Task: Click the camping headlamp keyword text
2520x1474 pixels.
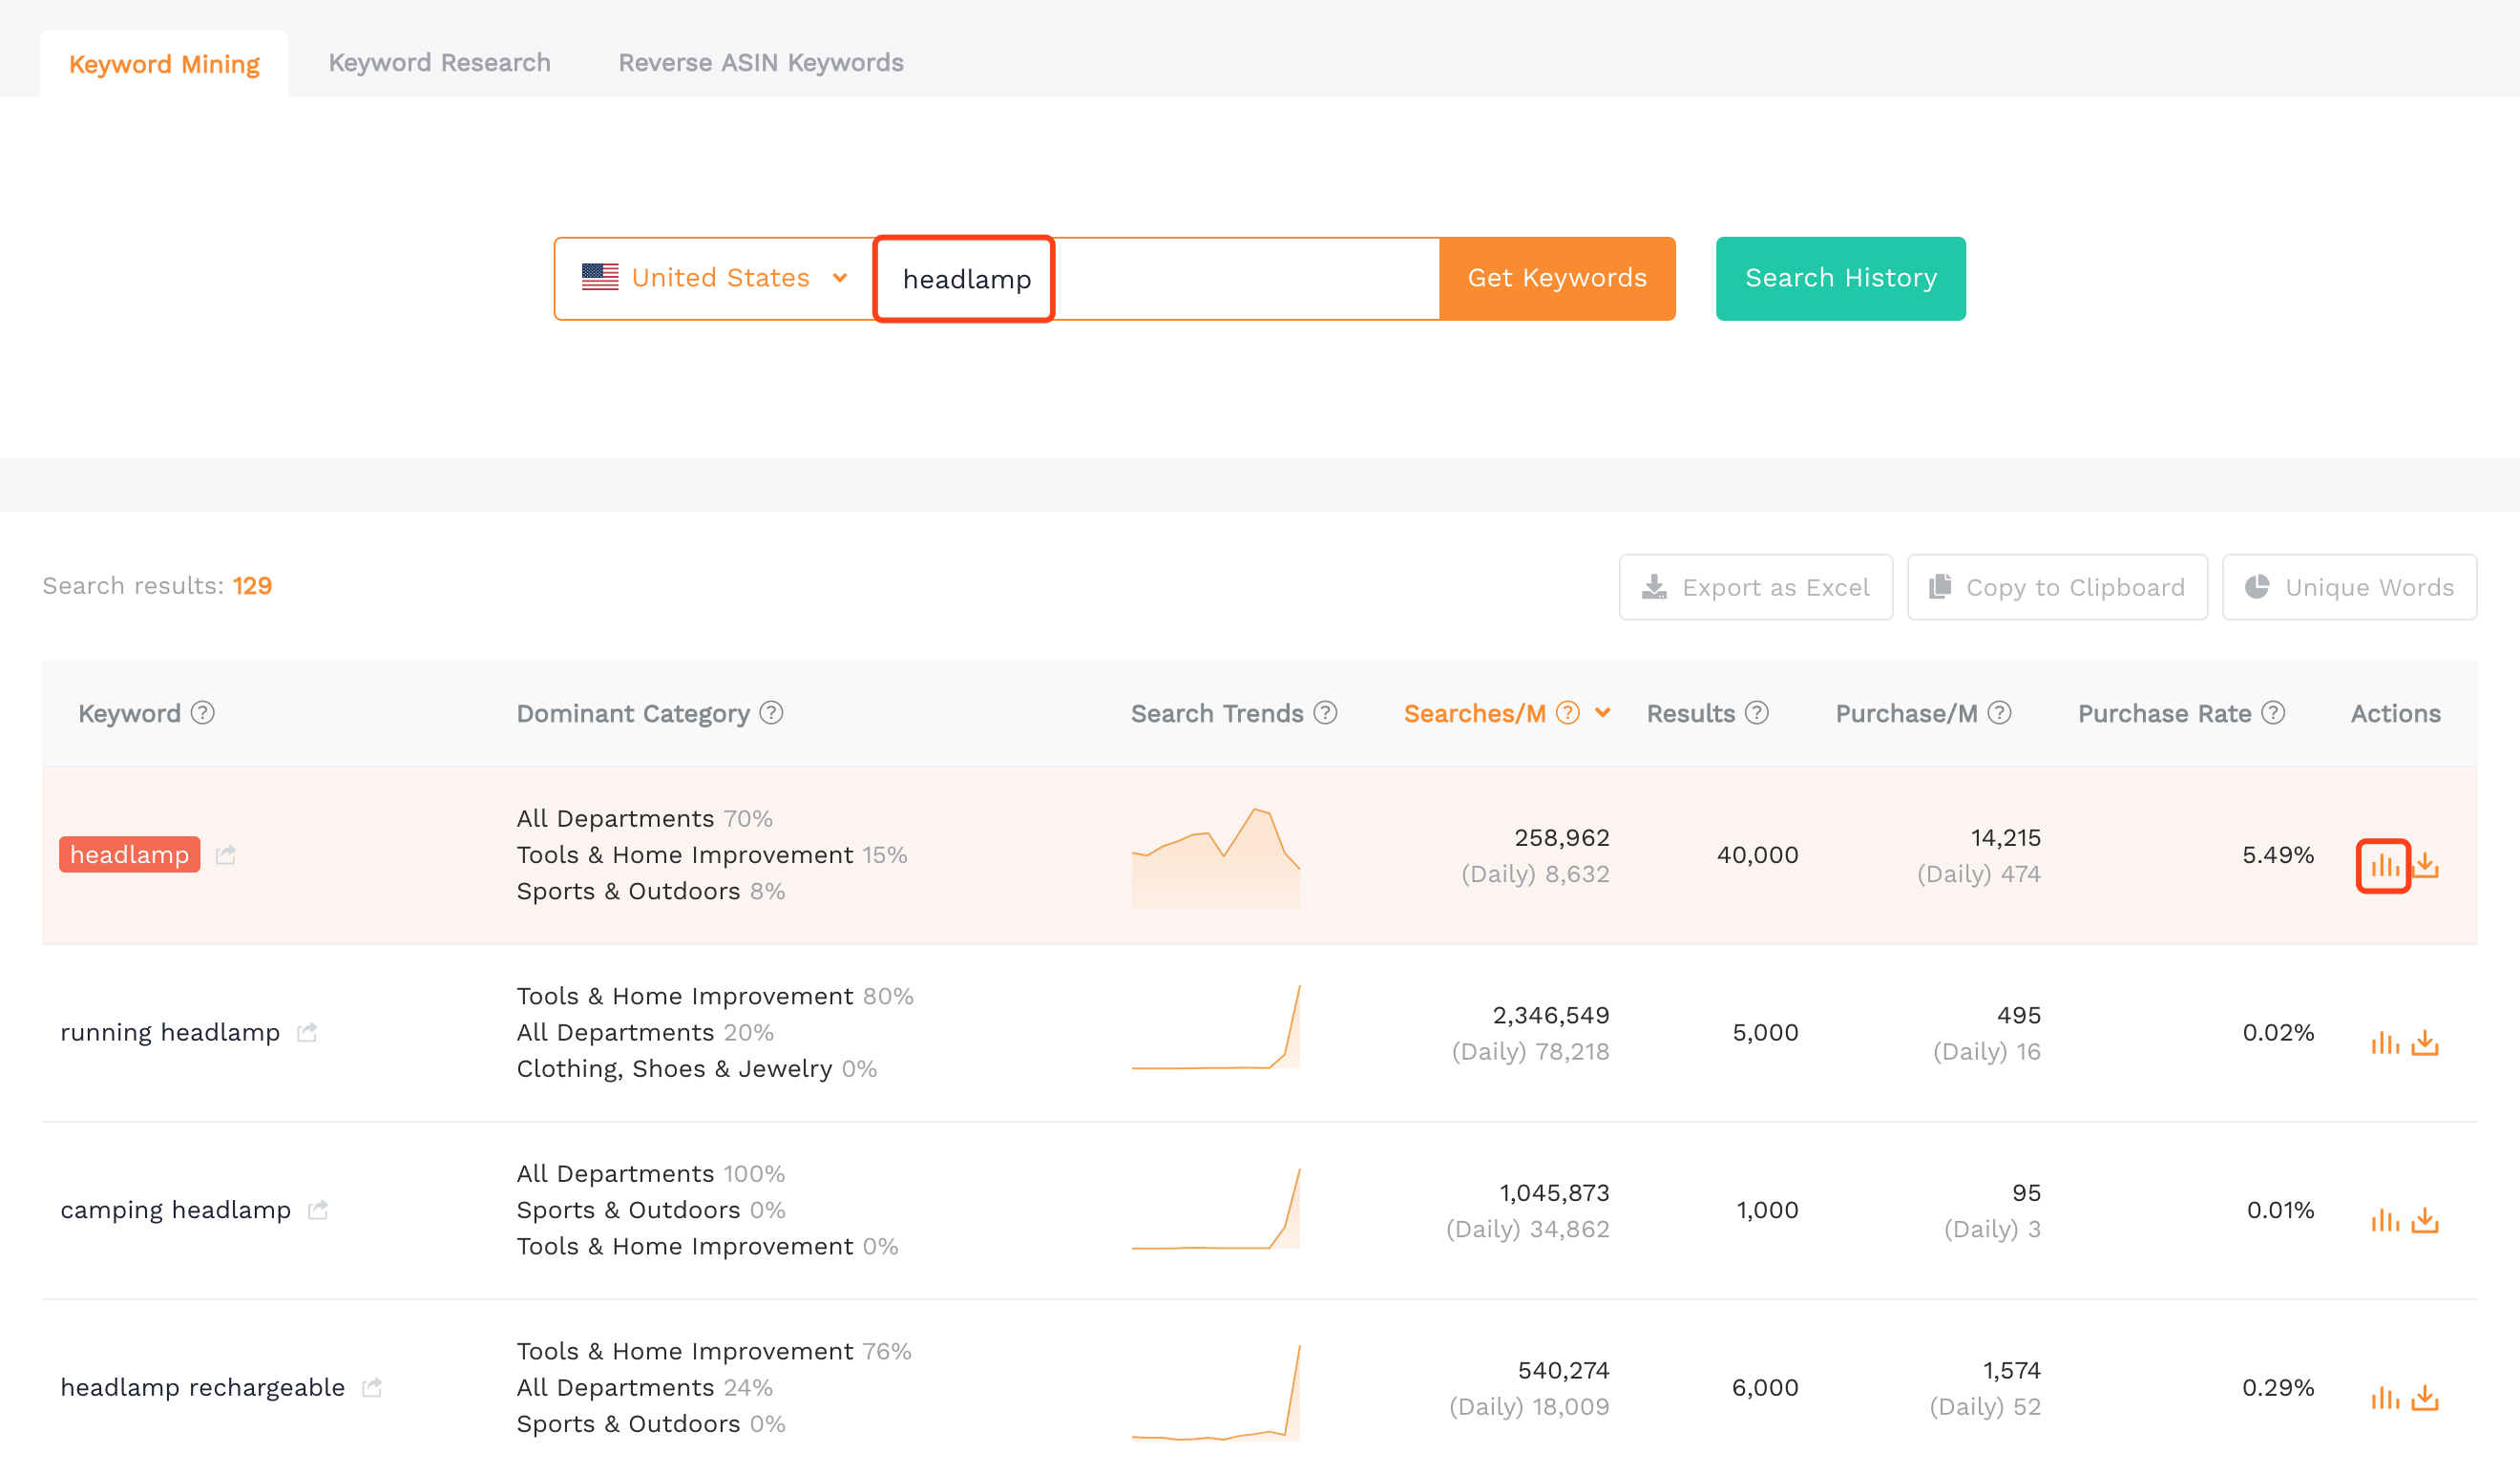Action: point(176,1210)
